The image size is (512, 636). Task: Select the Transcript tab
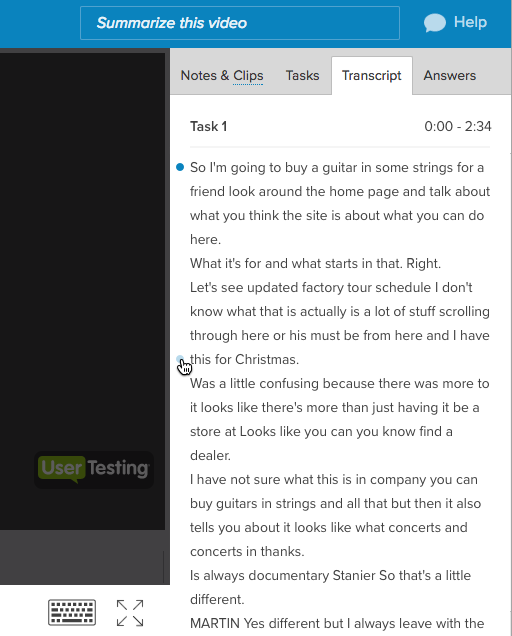point(372,76)
